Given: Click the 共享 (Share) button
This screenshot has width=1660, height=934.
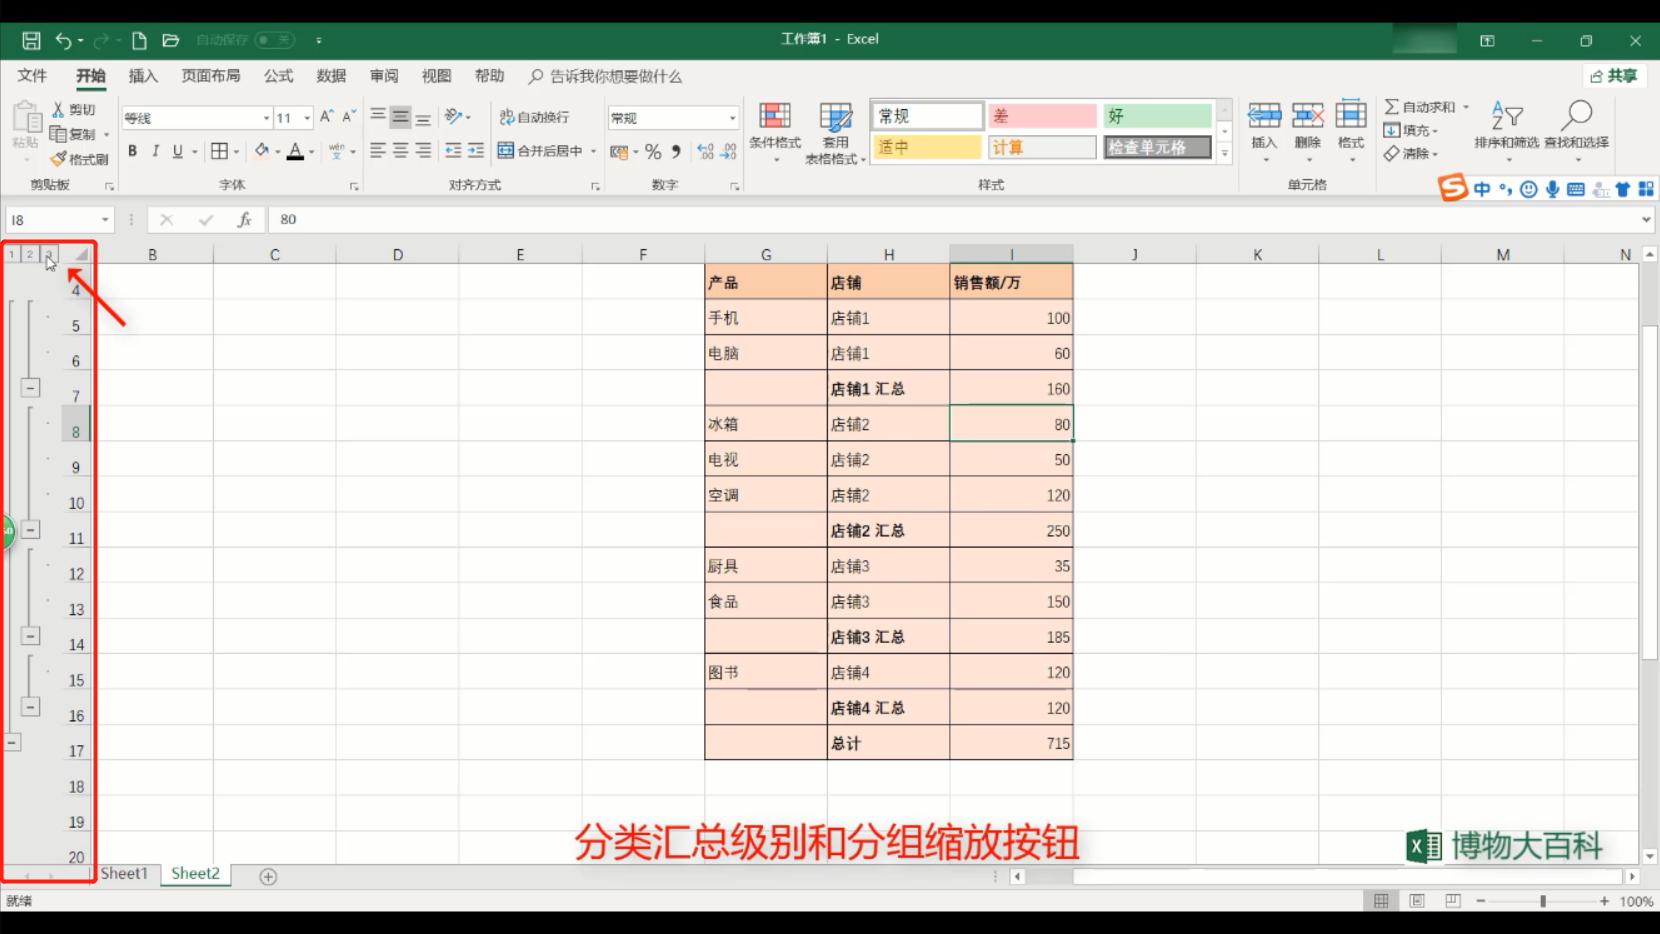Looking at the screenshot, I should 1613,75.
